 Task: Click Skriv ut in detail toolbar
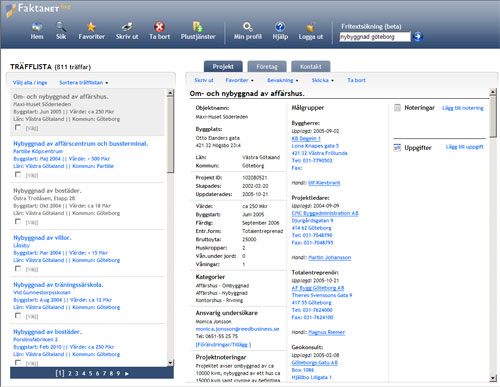(x=204, y=80)
